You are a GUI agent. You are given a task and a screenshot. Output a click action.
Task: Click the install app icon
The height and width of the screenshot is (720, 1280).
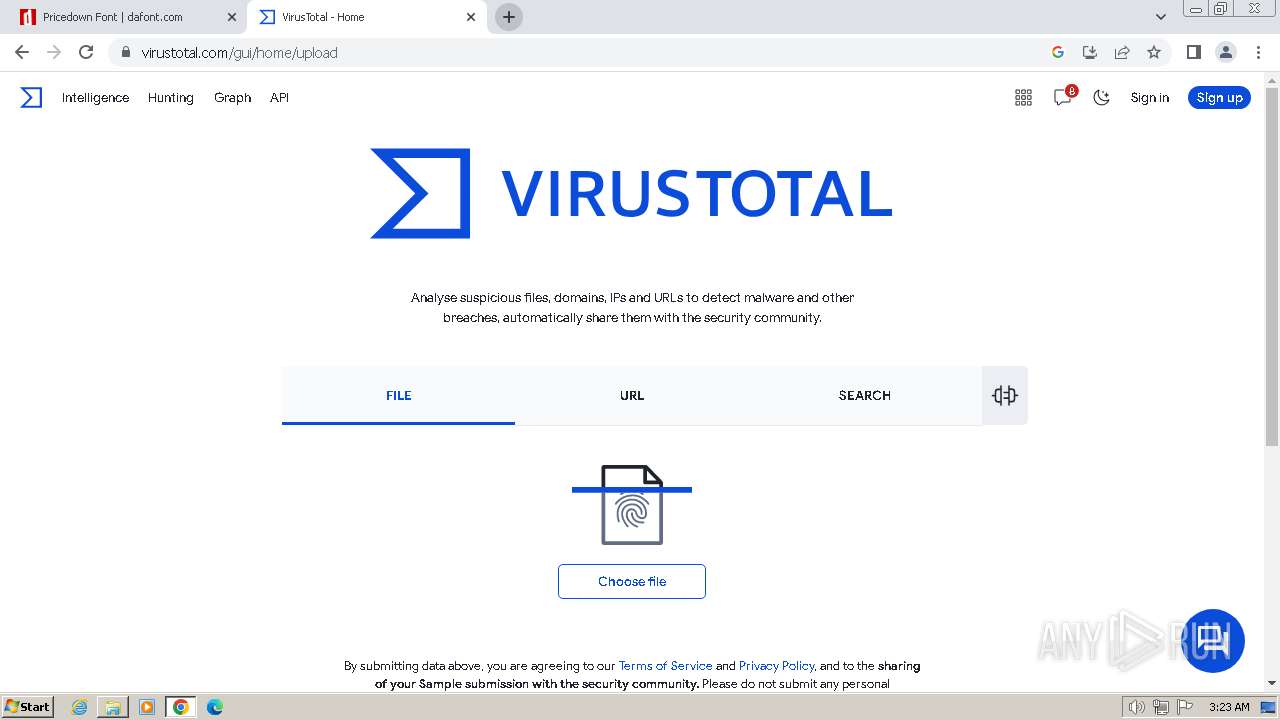pyautogui.click(x=1090, y=52)
